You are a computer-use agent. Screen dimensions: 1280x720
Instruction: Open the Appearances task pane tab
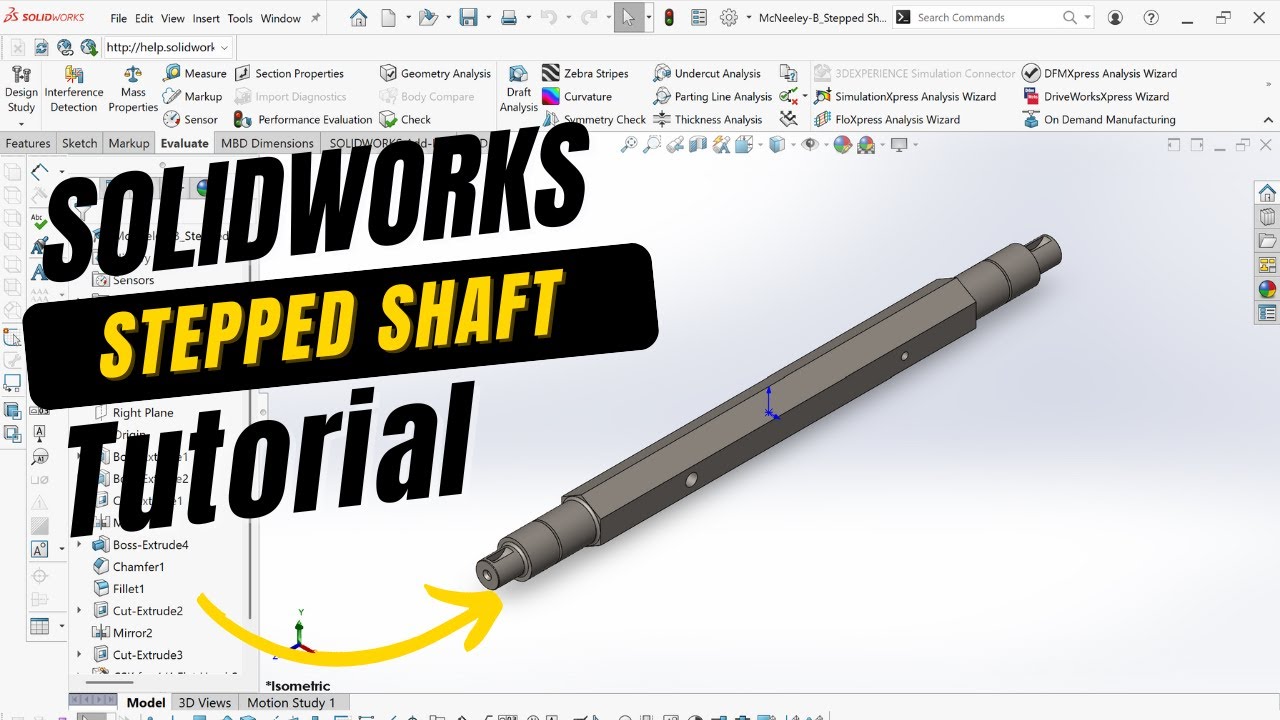coord(1267,289)
